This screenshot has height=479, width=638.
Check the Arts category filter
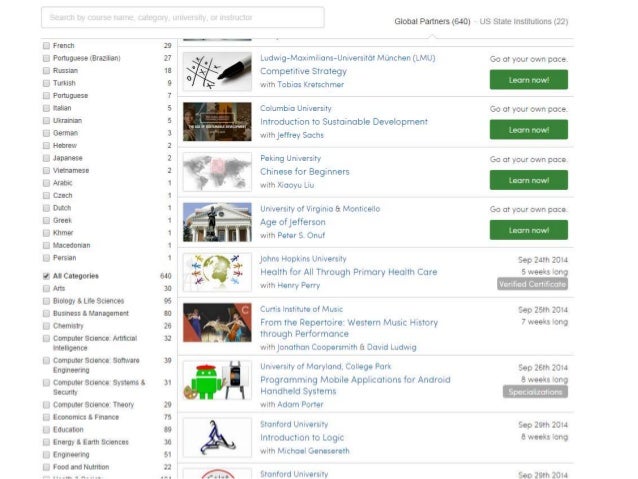[x=46, y=289]
